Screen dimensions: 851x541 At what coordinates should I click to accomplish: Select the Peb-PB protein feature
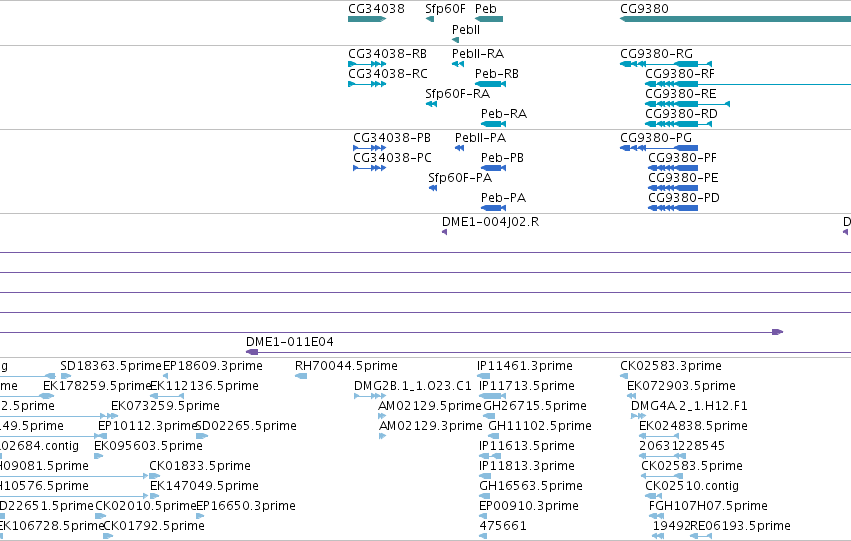[493, 168]
